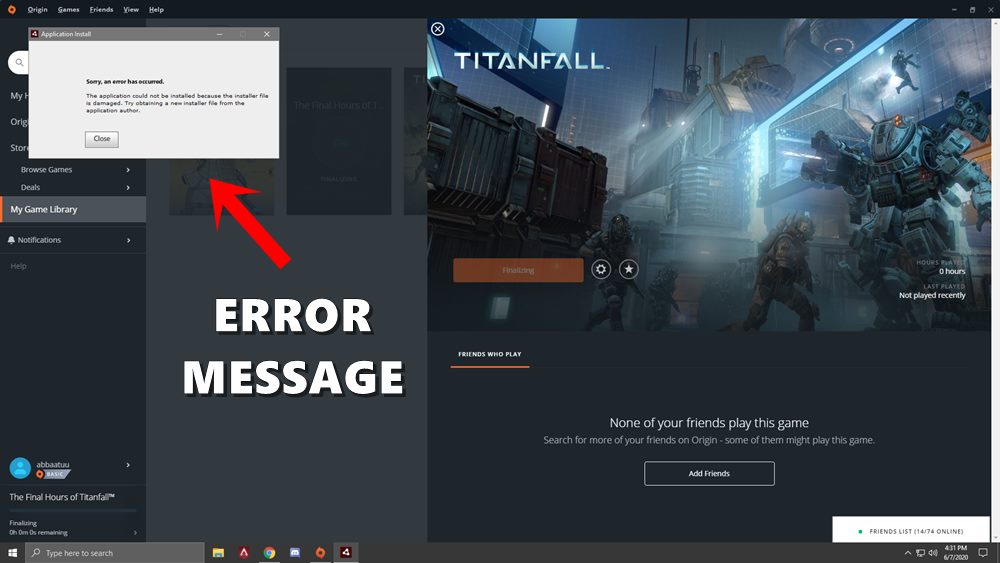1000x563 pixels.
Task: Open Google Chrome from the taskbar
Action: click(x=269, y=553)
